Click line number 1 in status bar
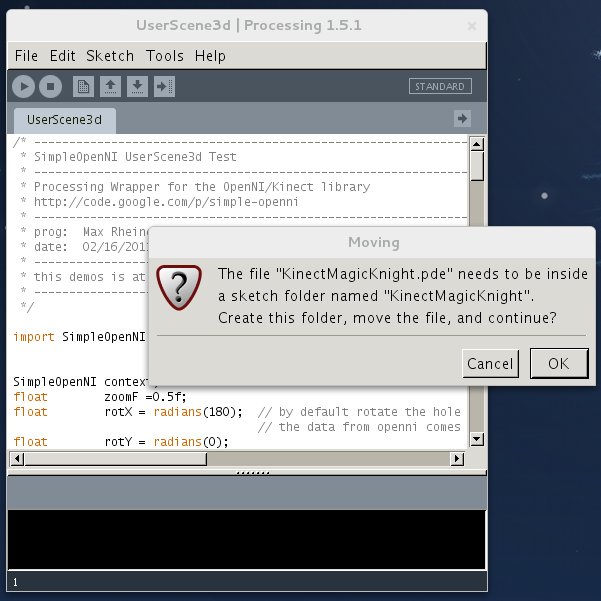This screenshot has width=601, height=601. tap(15, 583)
